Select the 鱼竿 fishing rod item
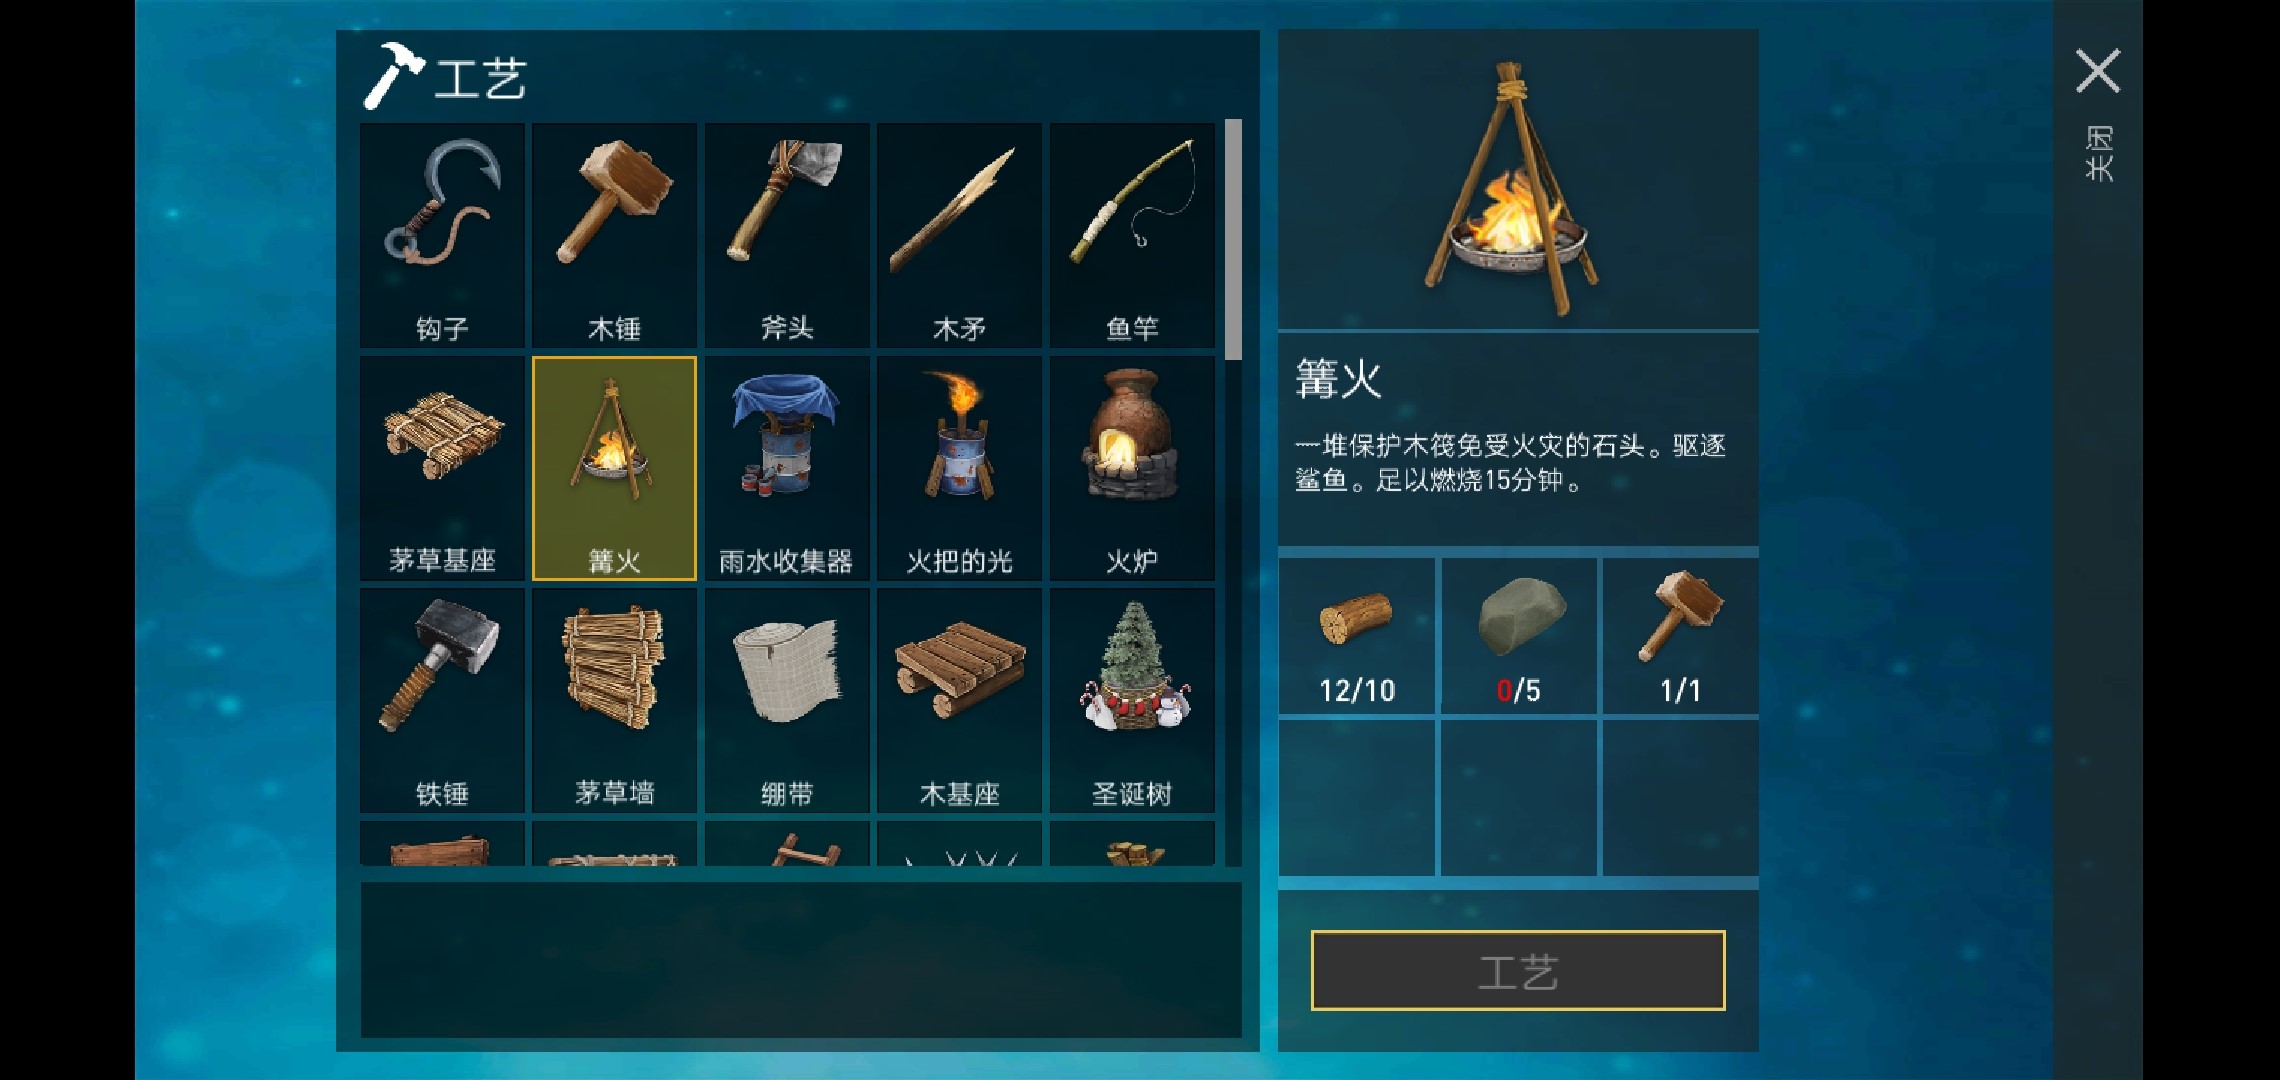Viewport: 2280px width, 1080px height. click(x=1132, y=236)
